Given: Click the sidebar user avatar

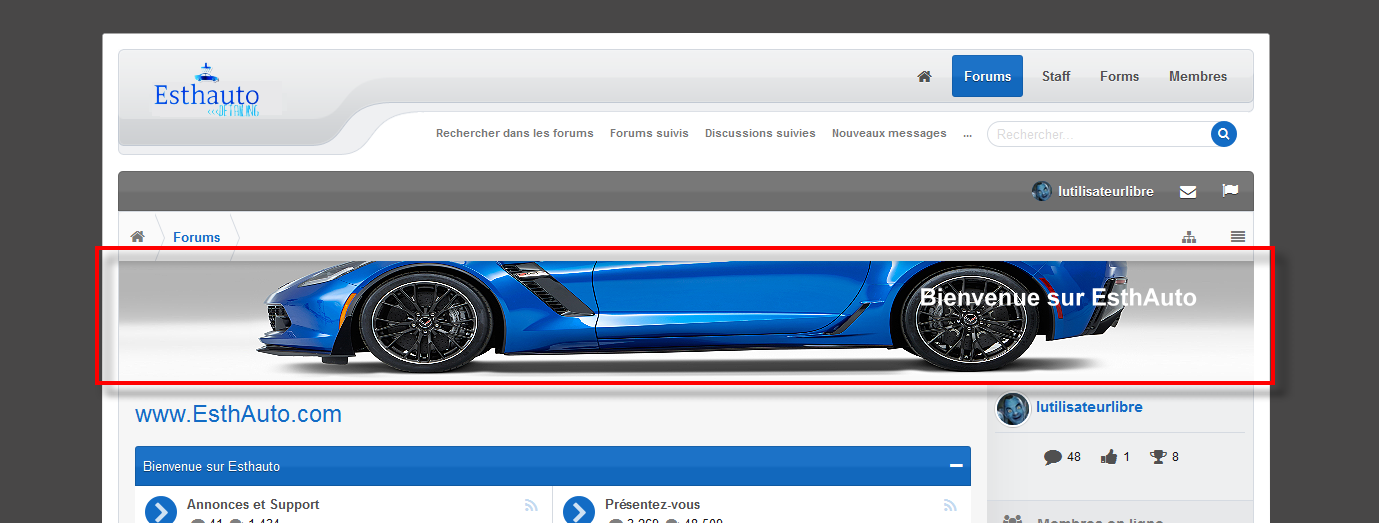Looking at the screenshot, I should point(1013,408).
